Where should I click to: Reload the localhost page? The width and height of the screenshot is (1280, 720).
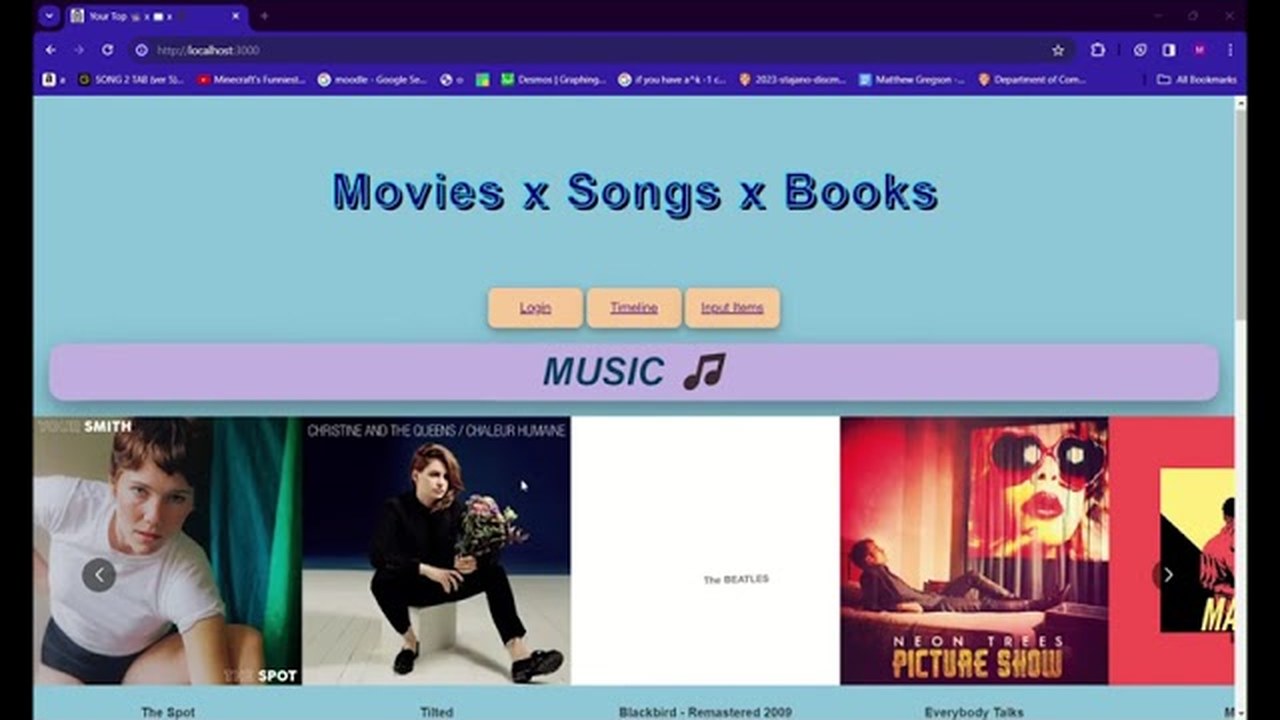[x=107, y=50]
